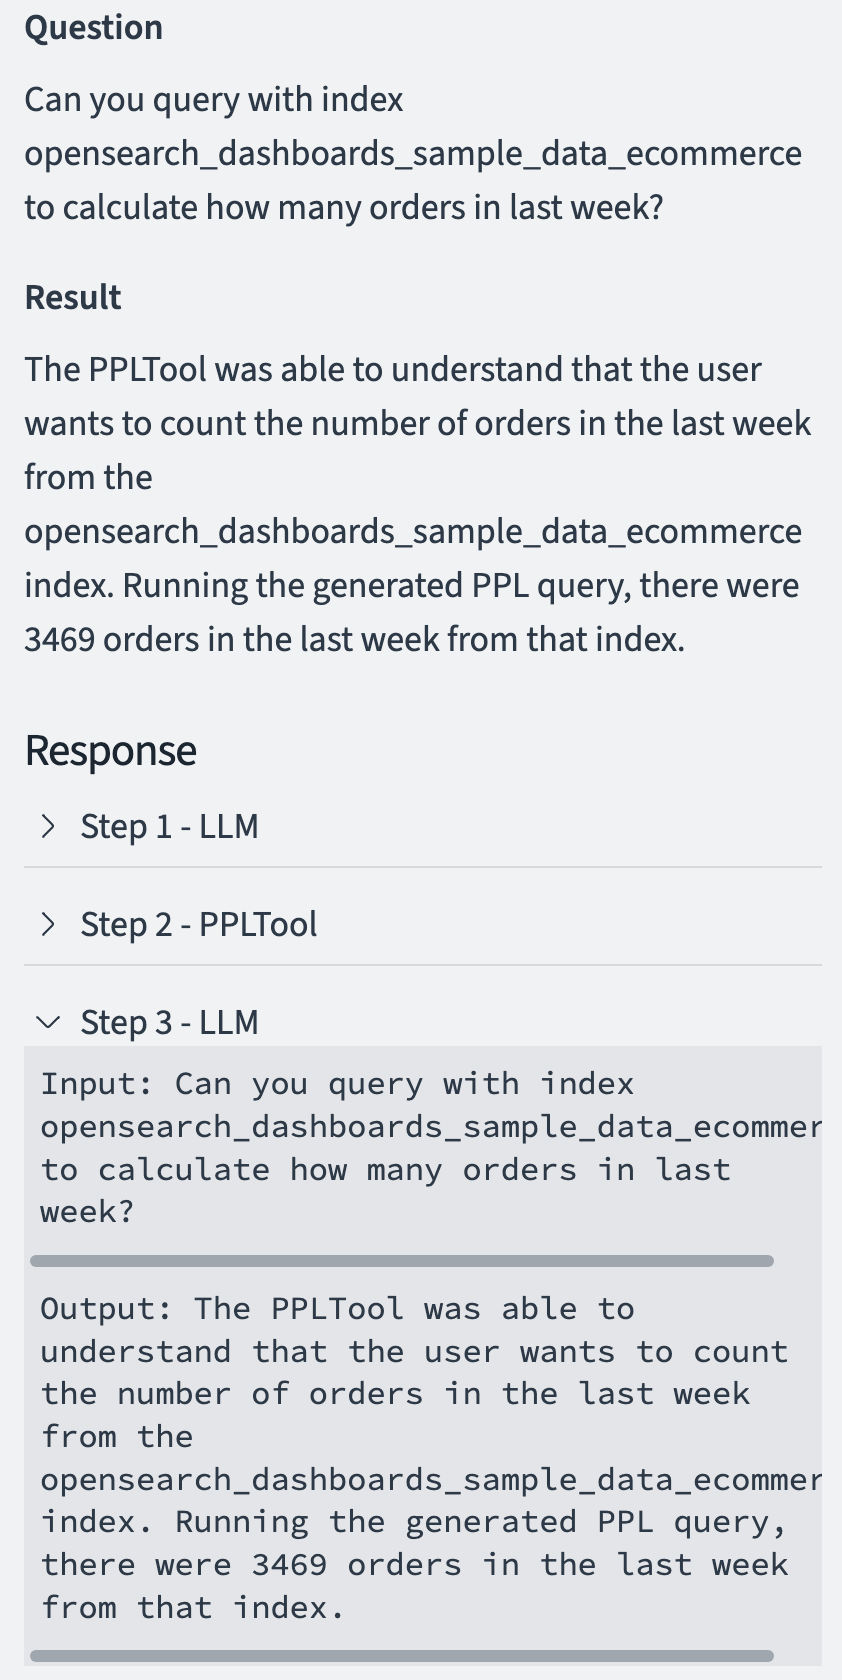Click "there were 3469 orders" line in Output
The image size is (842, 1680).
pyautogui.click(x=414, y=1565)
